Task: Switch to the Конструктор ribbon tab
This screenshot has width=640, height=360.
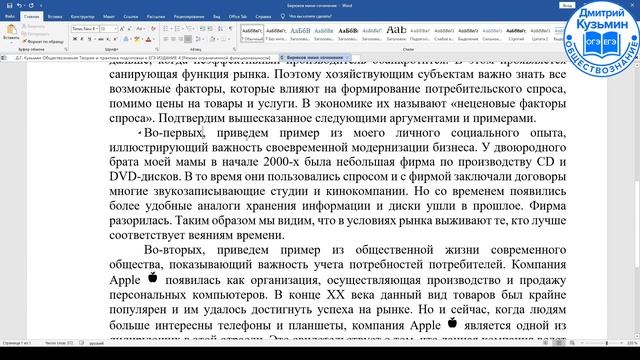Action: click(82, 17)
